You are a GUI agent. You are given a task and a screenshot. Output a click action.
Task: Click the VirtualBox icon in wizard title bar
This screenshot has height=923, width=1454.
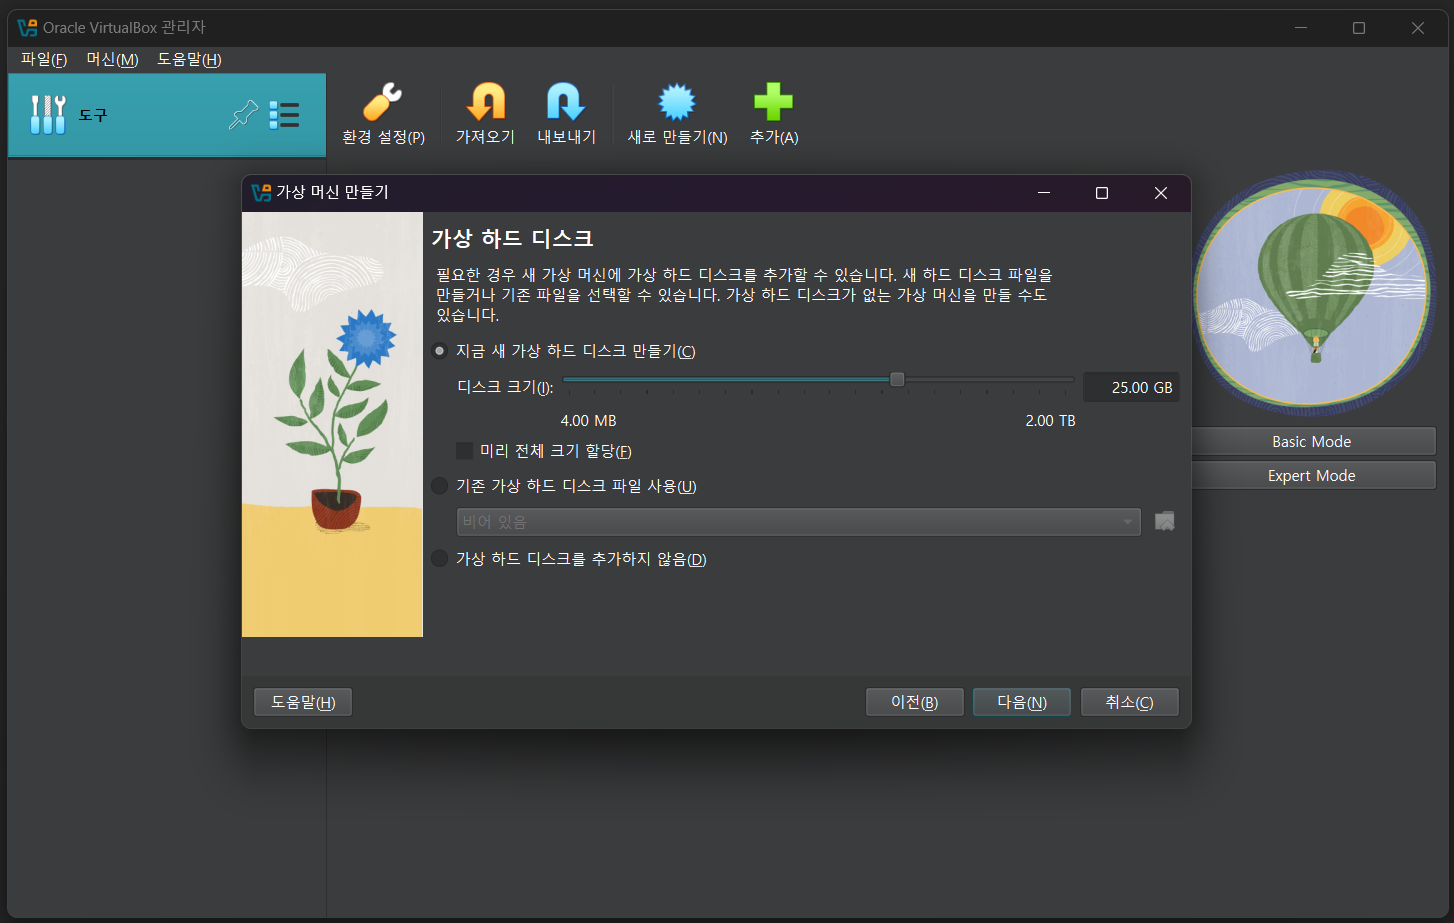click(261, 193)
